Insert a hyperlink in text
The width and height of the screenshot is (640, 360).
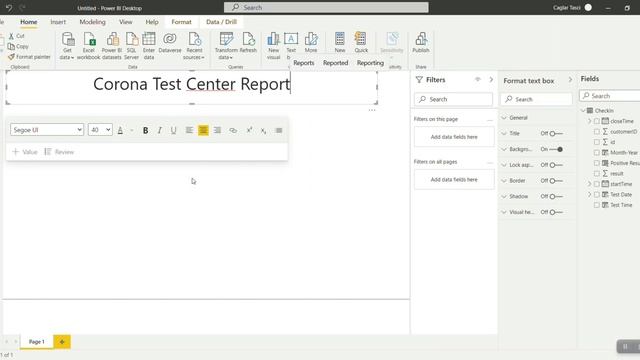(x=233, y=130)
